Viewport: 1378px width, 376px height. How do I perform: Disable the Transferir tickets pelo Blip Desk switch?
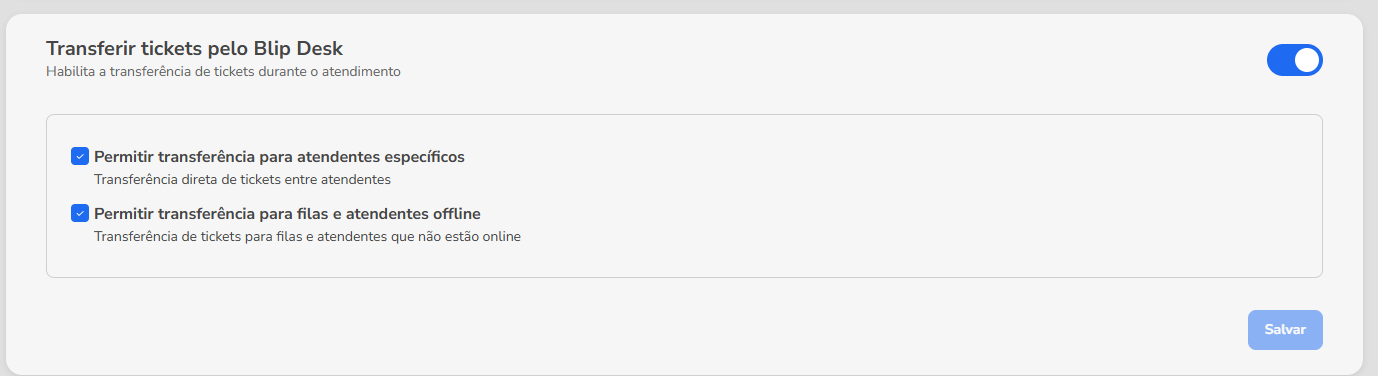click(x=1294, y=60)
